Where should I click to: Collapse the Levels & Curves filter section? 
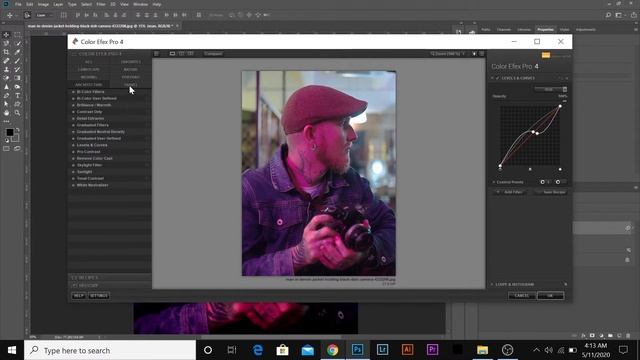[x=492, y=78]
